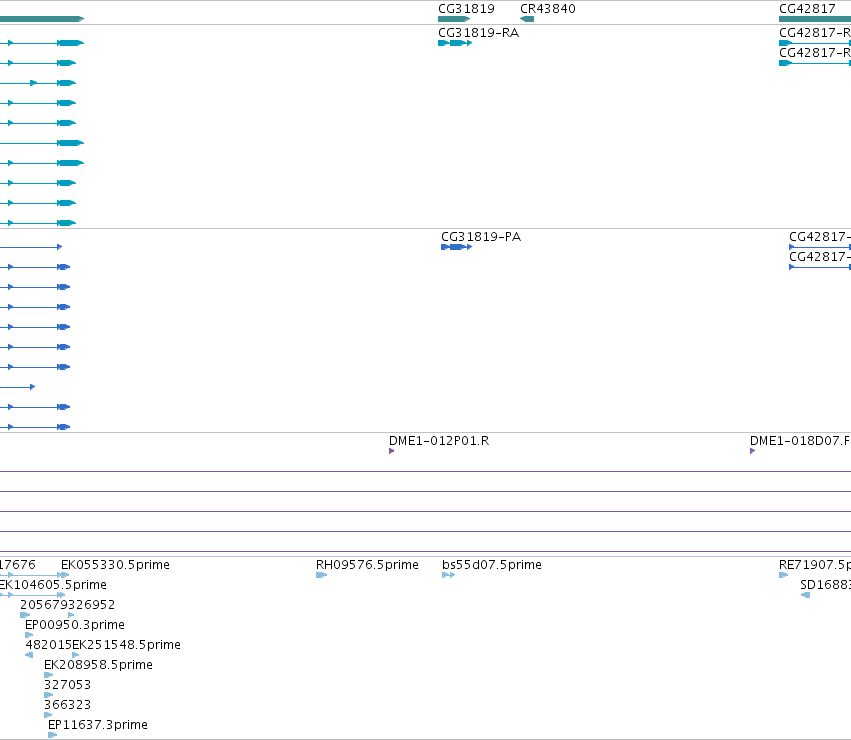Select the CG31819-PA protein glyph
This screenshot has height=740, width=851.
(456, 247)
